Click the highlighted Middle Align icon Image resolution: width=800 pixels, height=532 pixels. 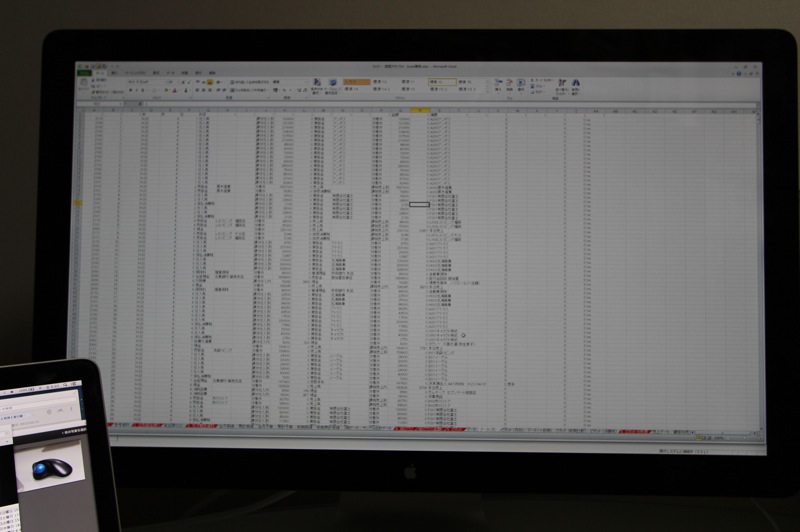[209, 82]
